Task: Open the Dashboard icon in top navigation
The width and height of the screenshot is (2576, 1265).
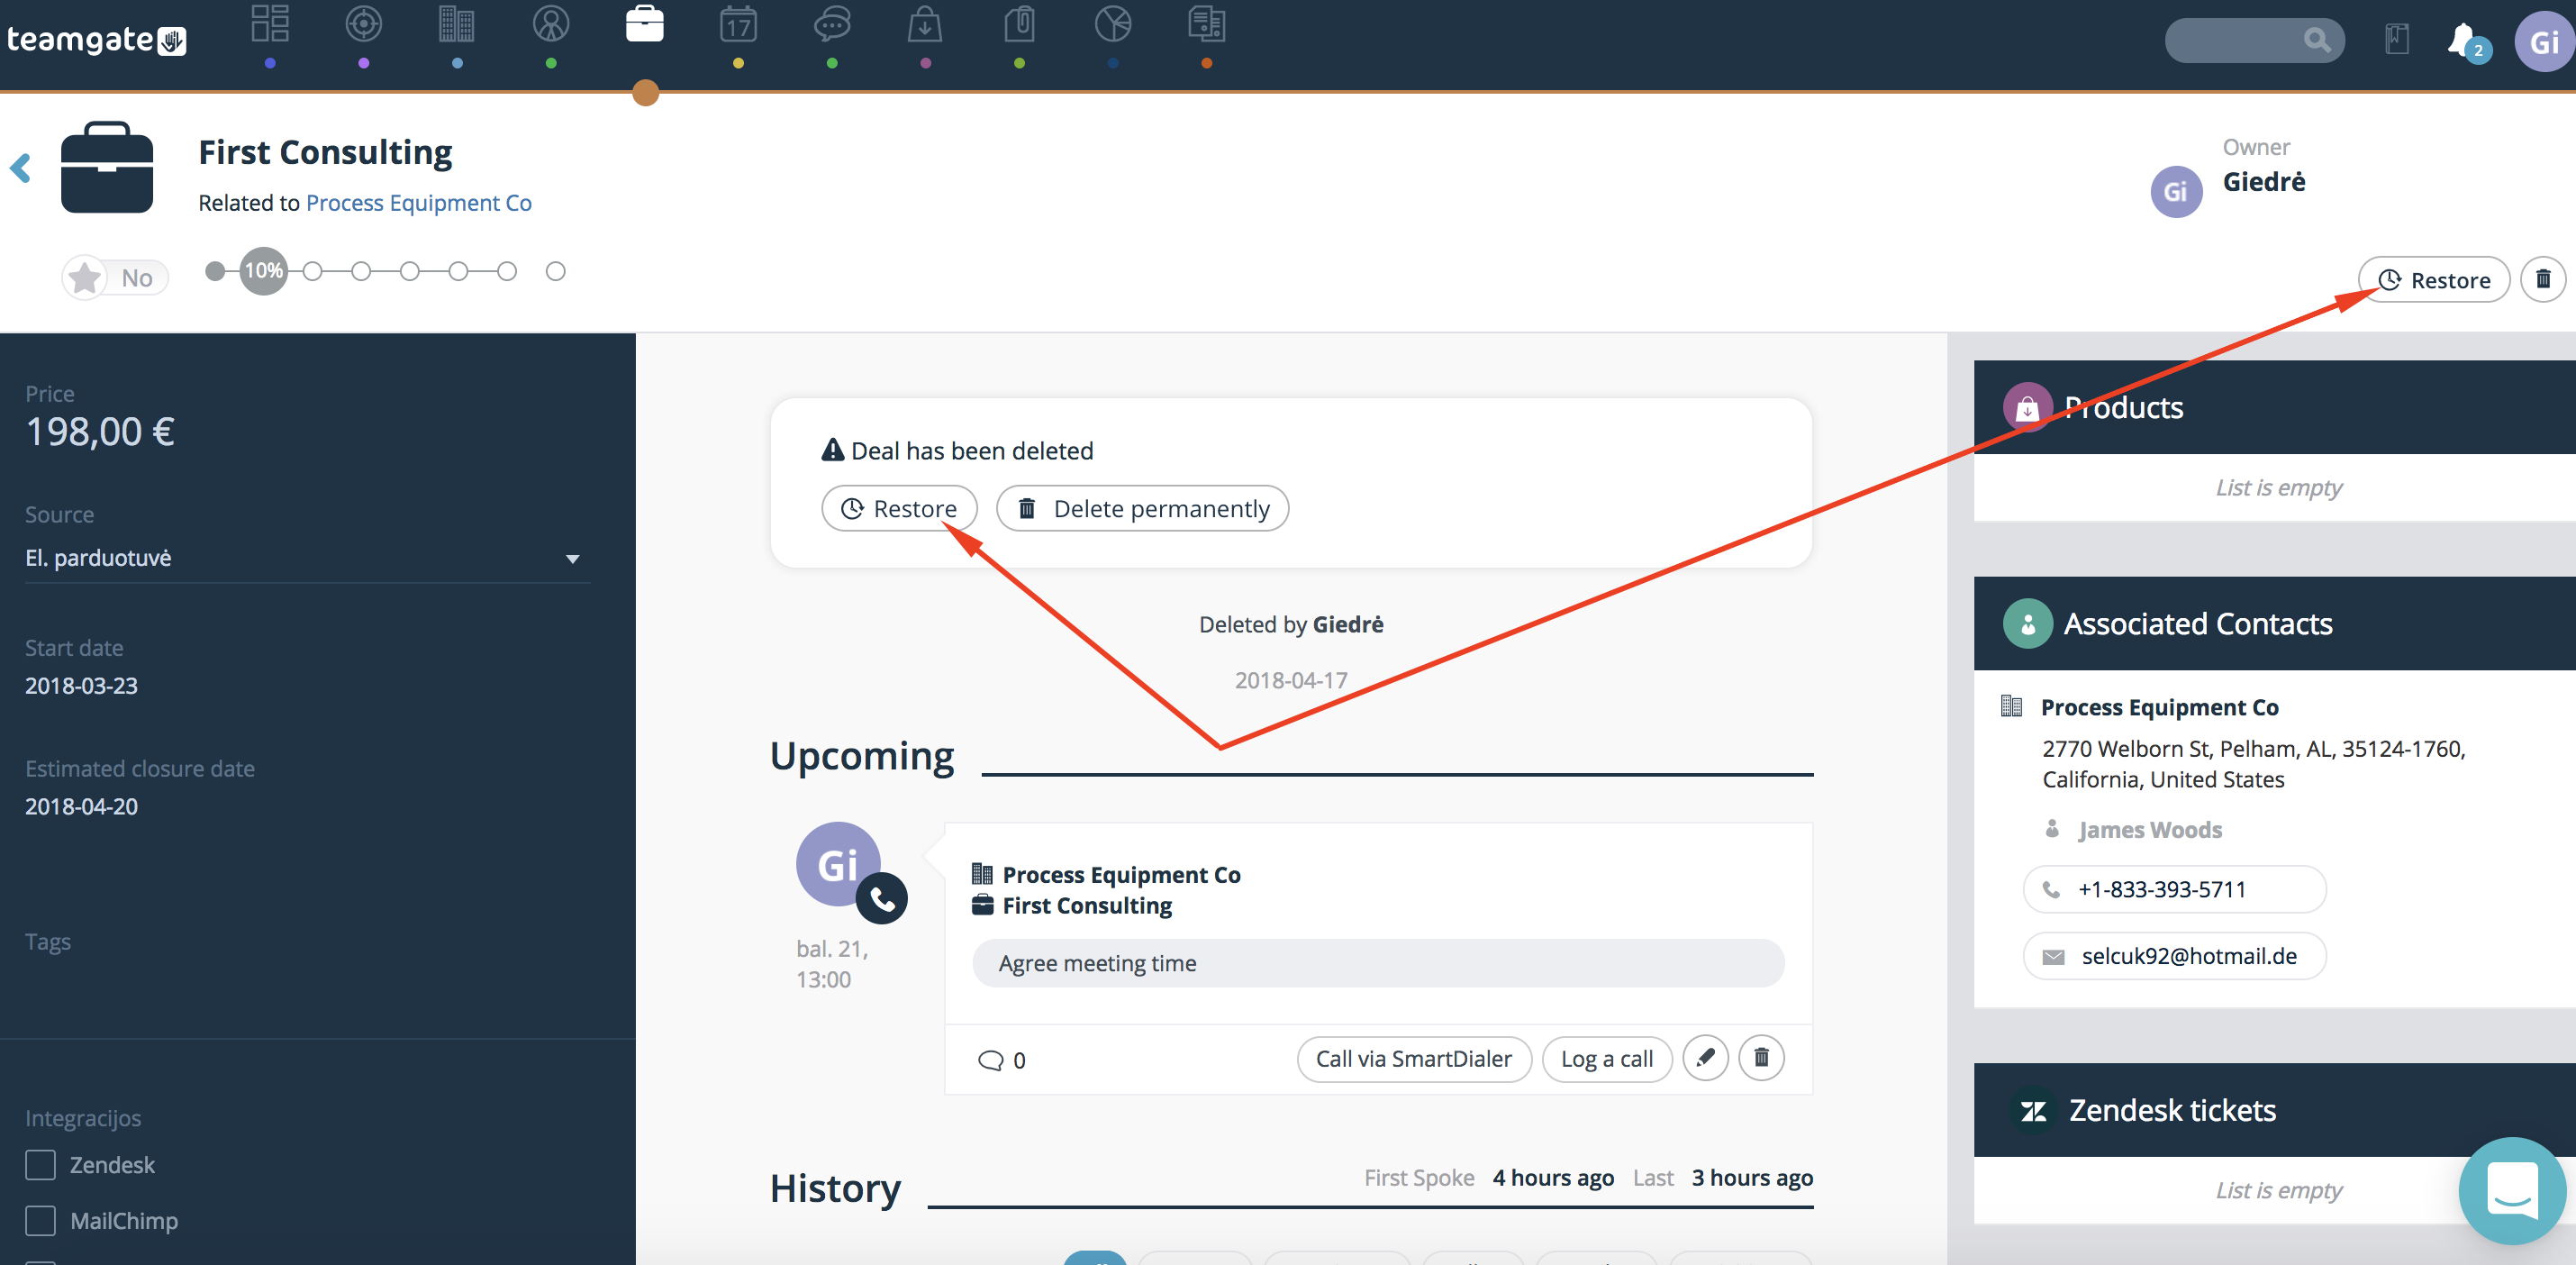Action: 270,24
